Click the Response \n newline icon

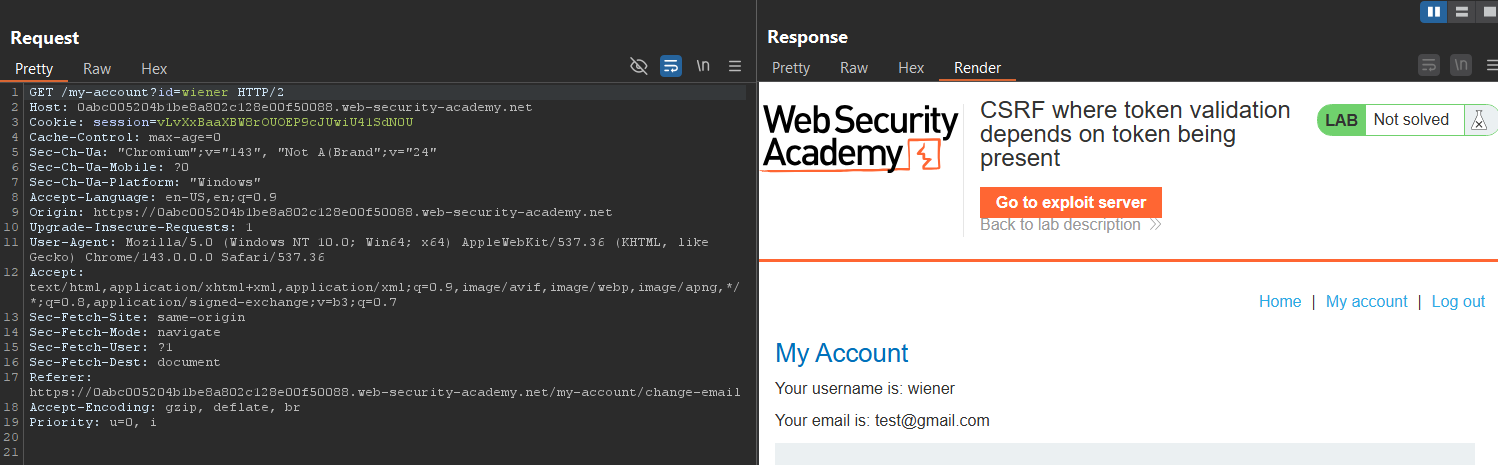coord(1462,66)
